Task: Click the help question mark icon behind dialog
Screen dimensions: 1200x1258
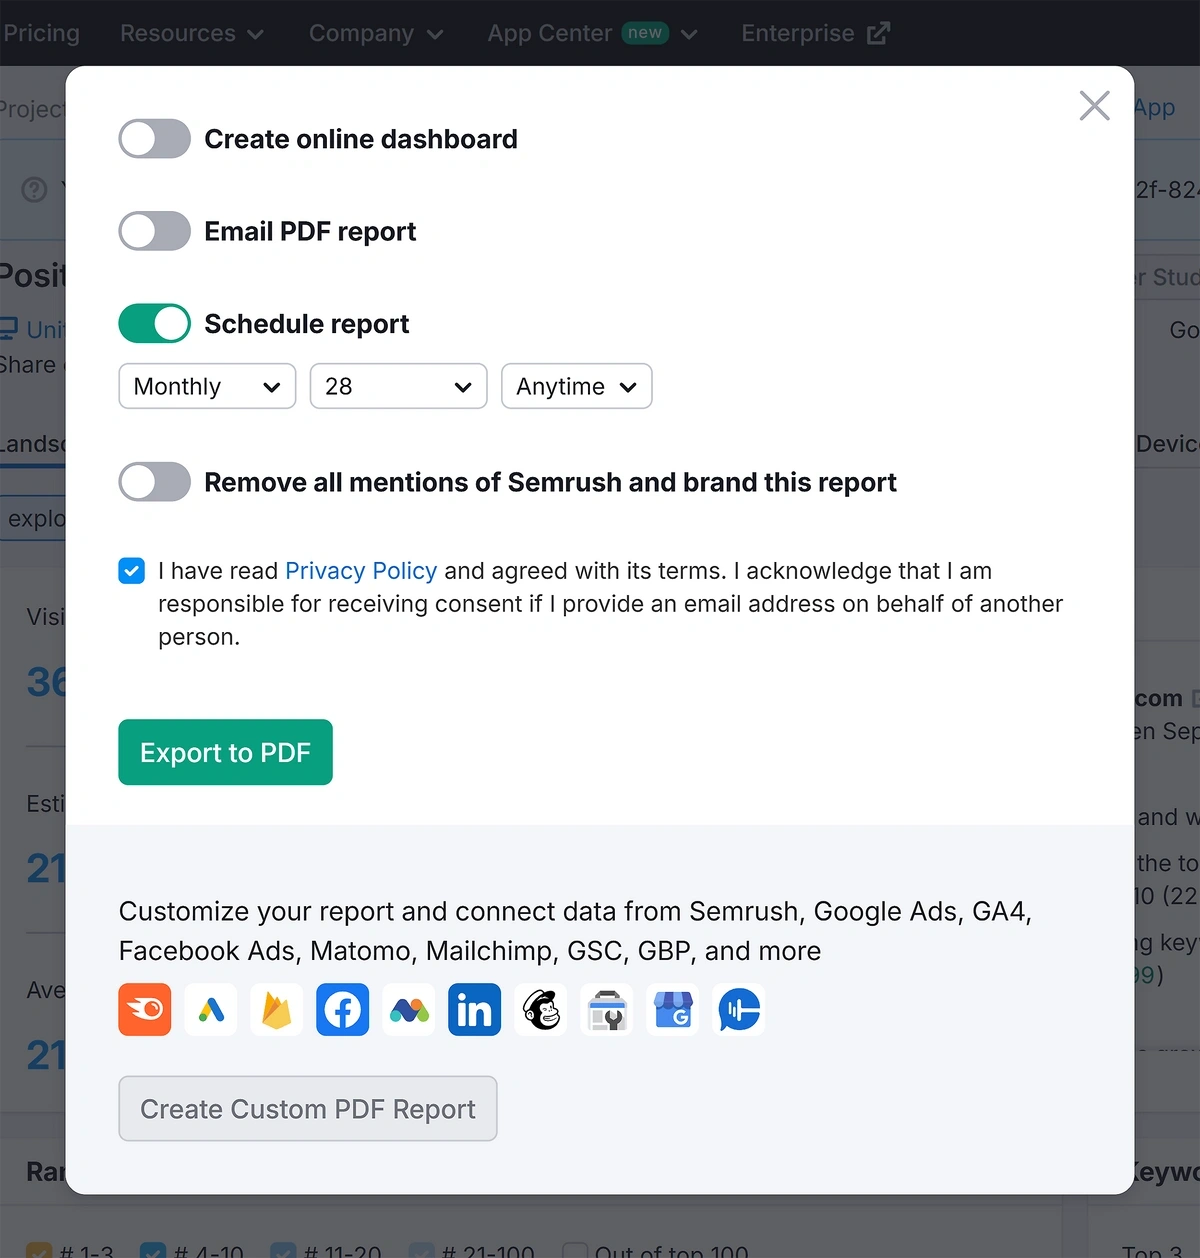Action: click(34, 189)
